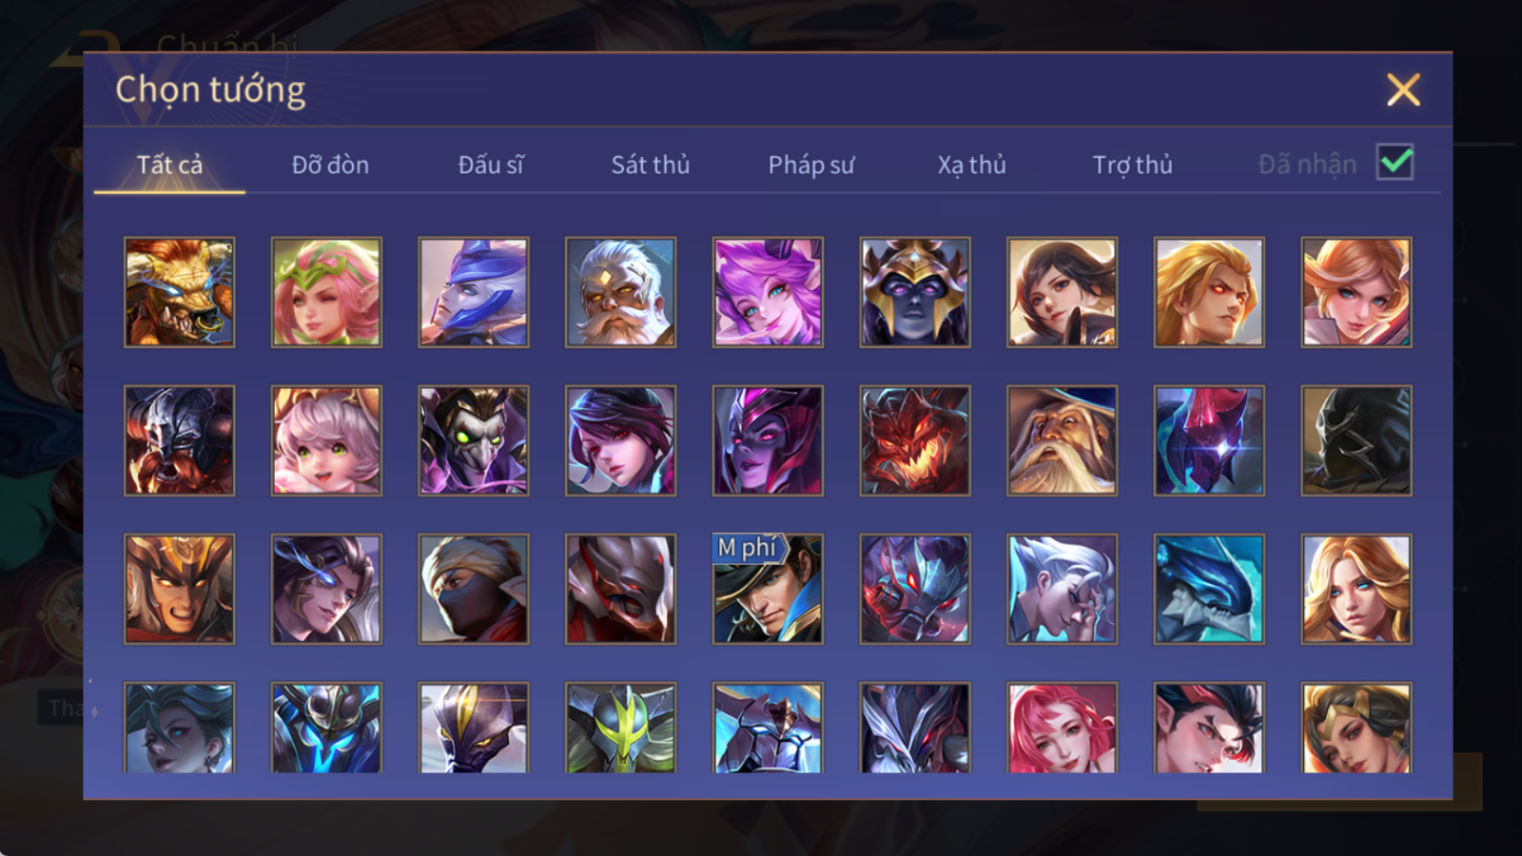
Task: Open the Pháp sư hero tab
Action: click(x=811, y=164)
